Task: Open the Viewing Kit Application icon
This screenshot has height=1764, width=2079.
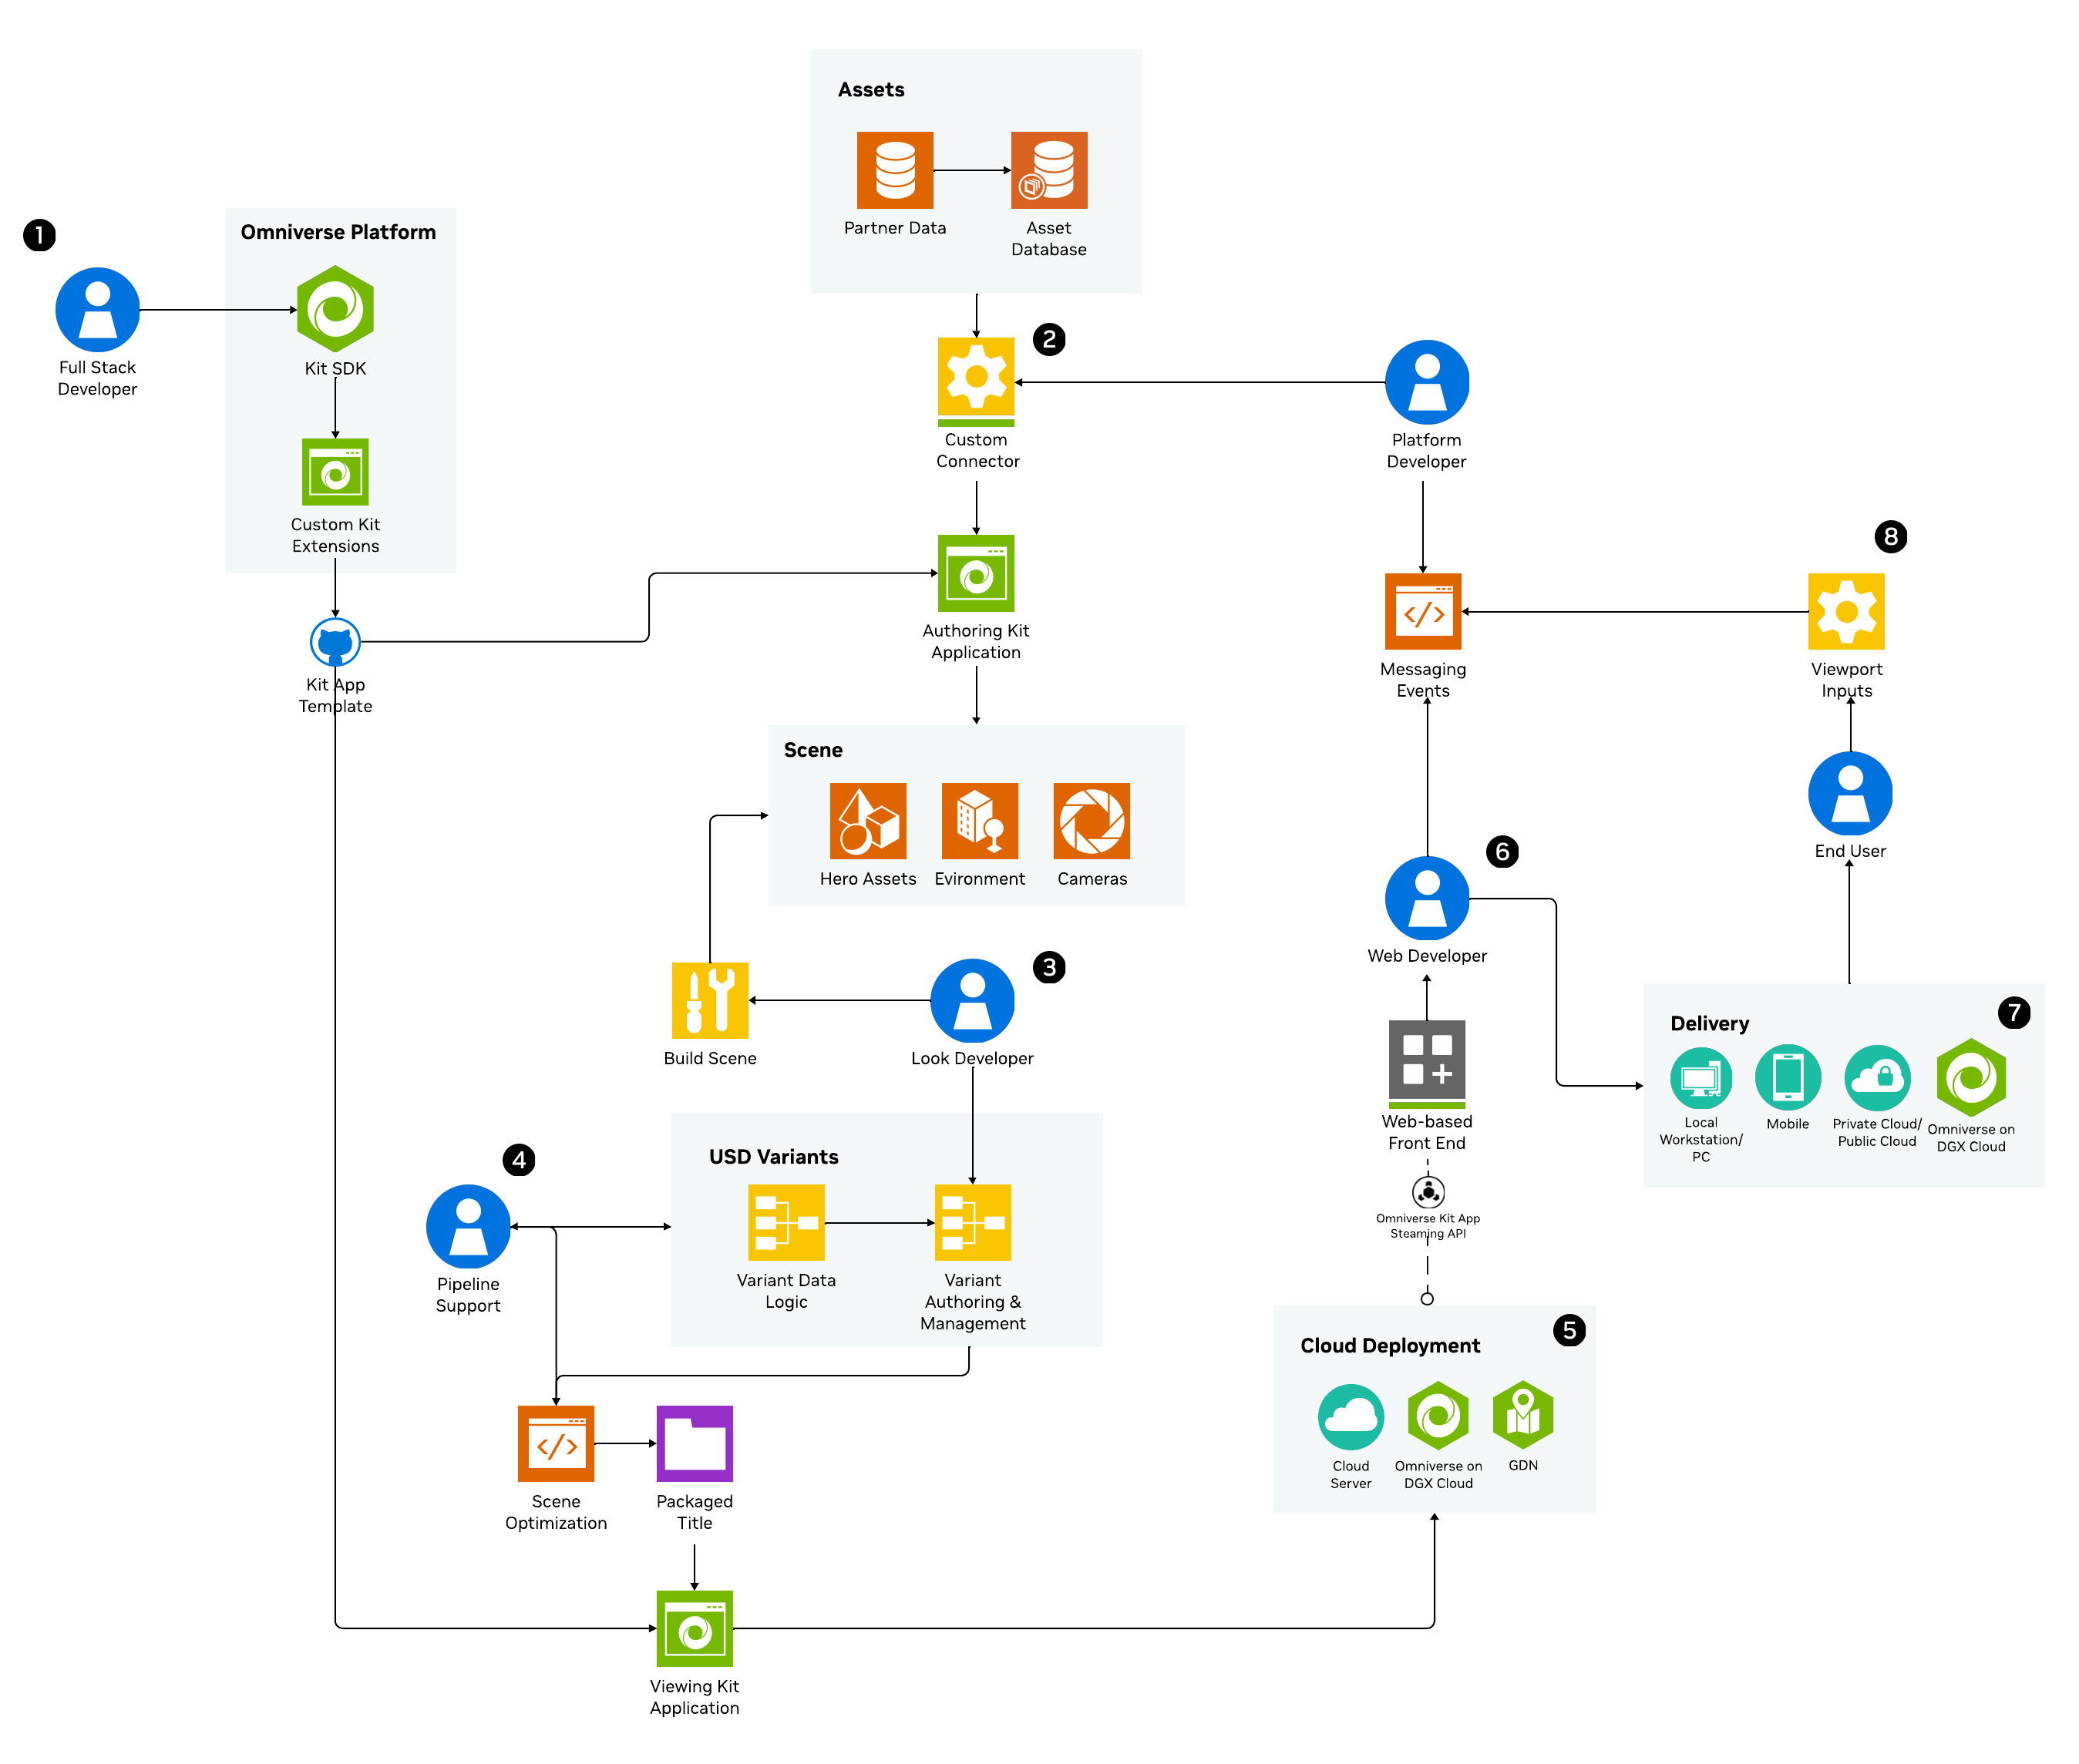Action: click(695, 1629)
